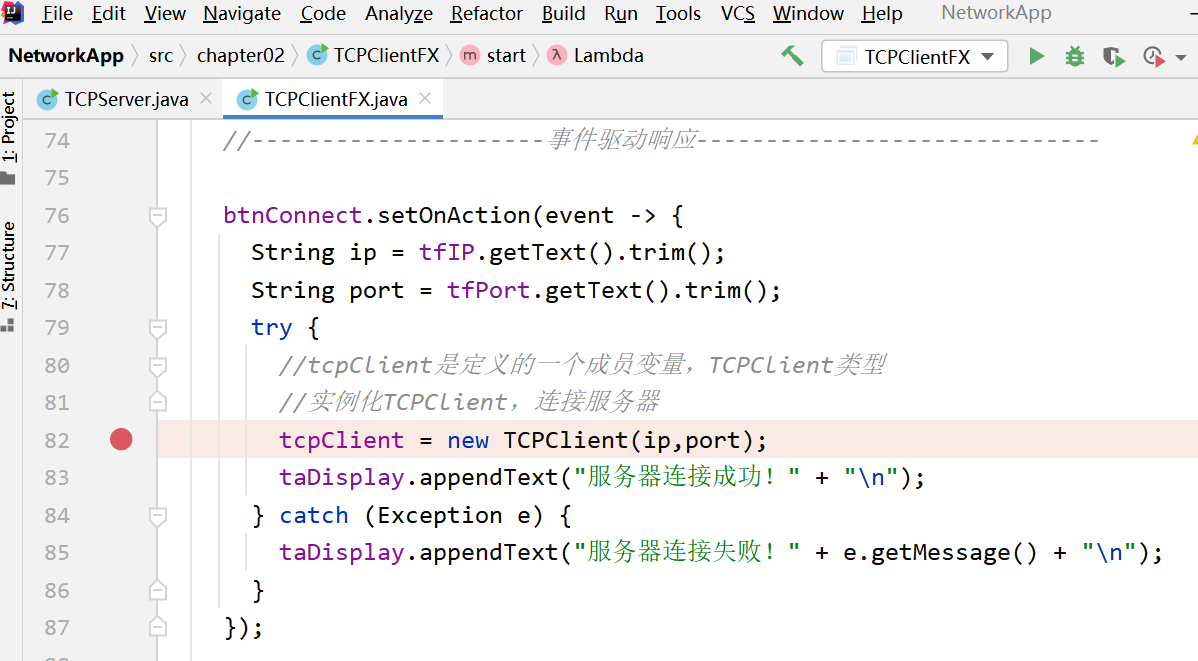The width and height of the screenshot is (1198, 661).
Task: Collapse the catch block at line 84
Action: point(157,516)
